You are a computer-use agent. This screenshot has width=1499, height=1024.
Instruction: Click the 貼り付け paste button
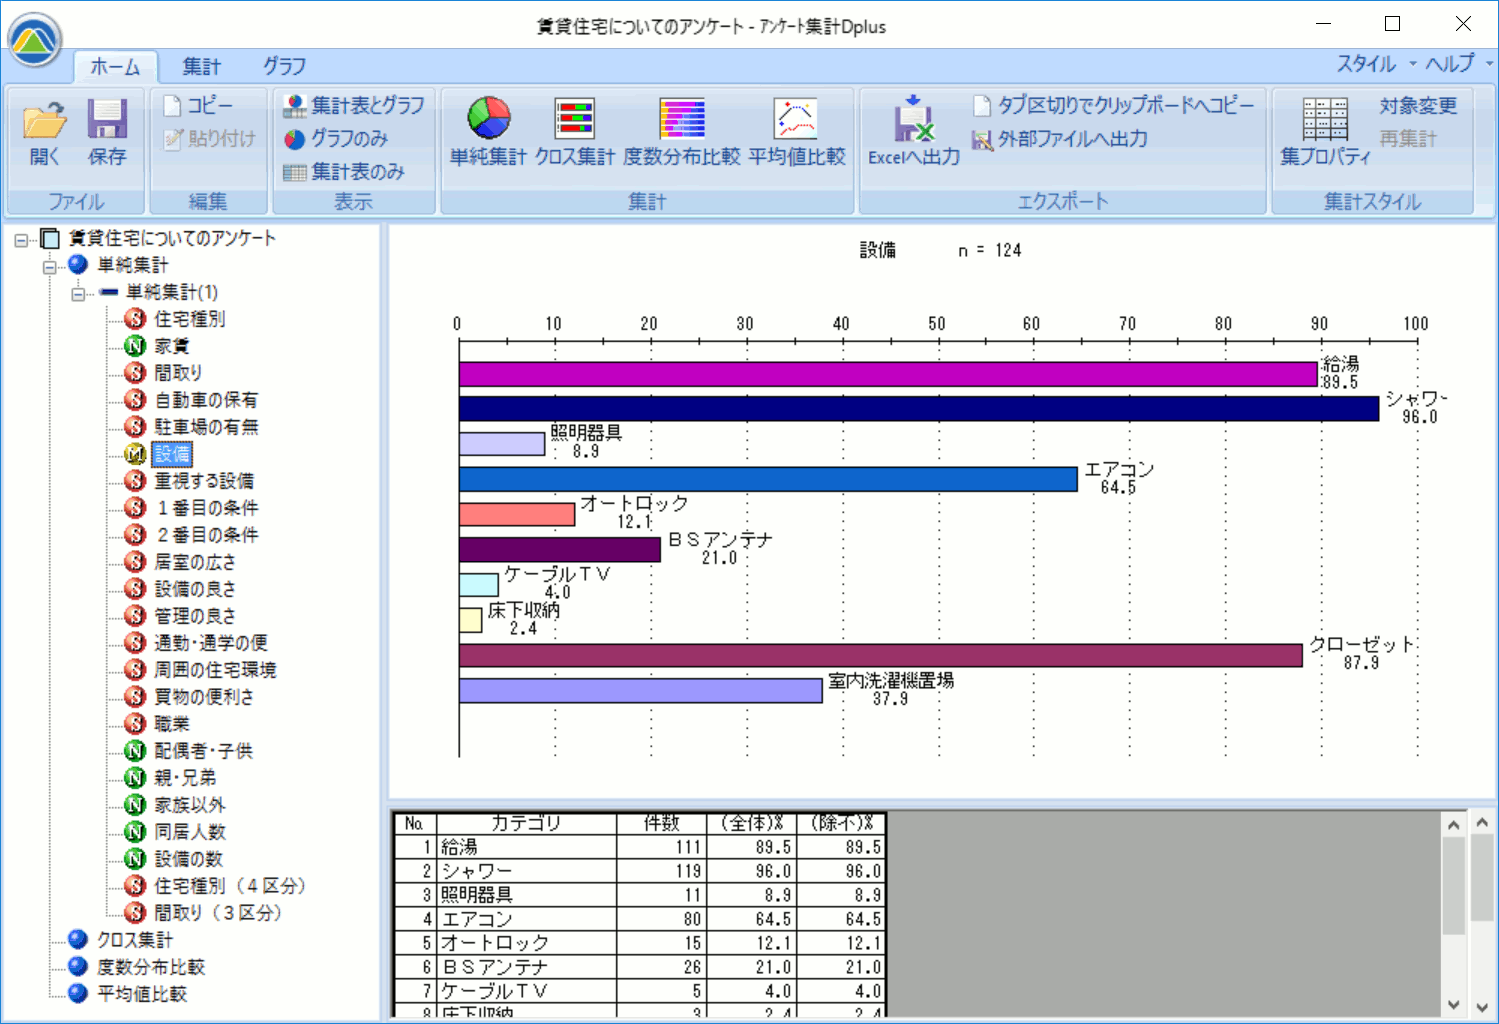tap(209, 138)
